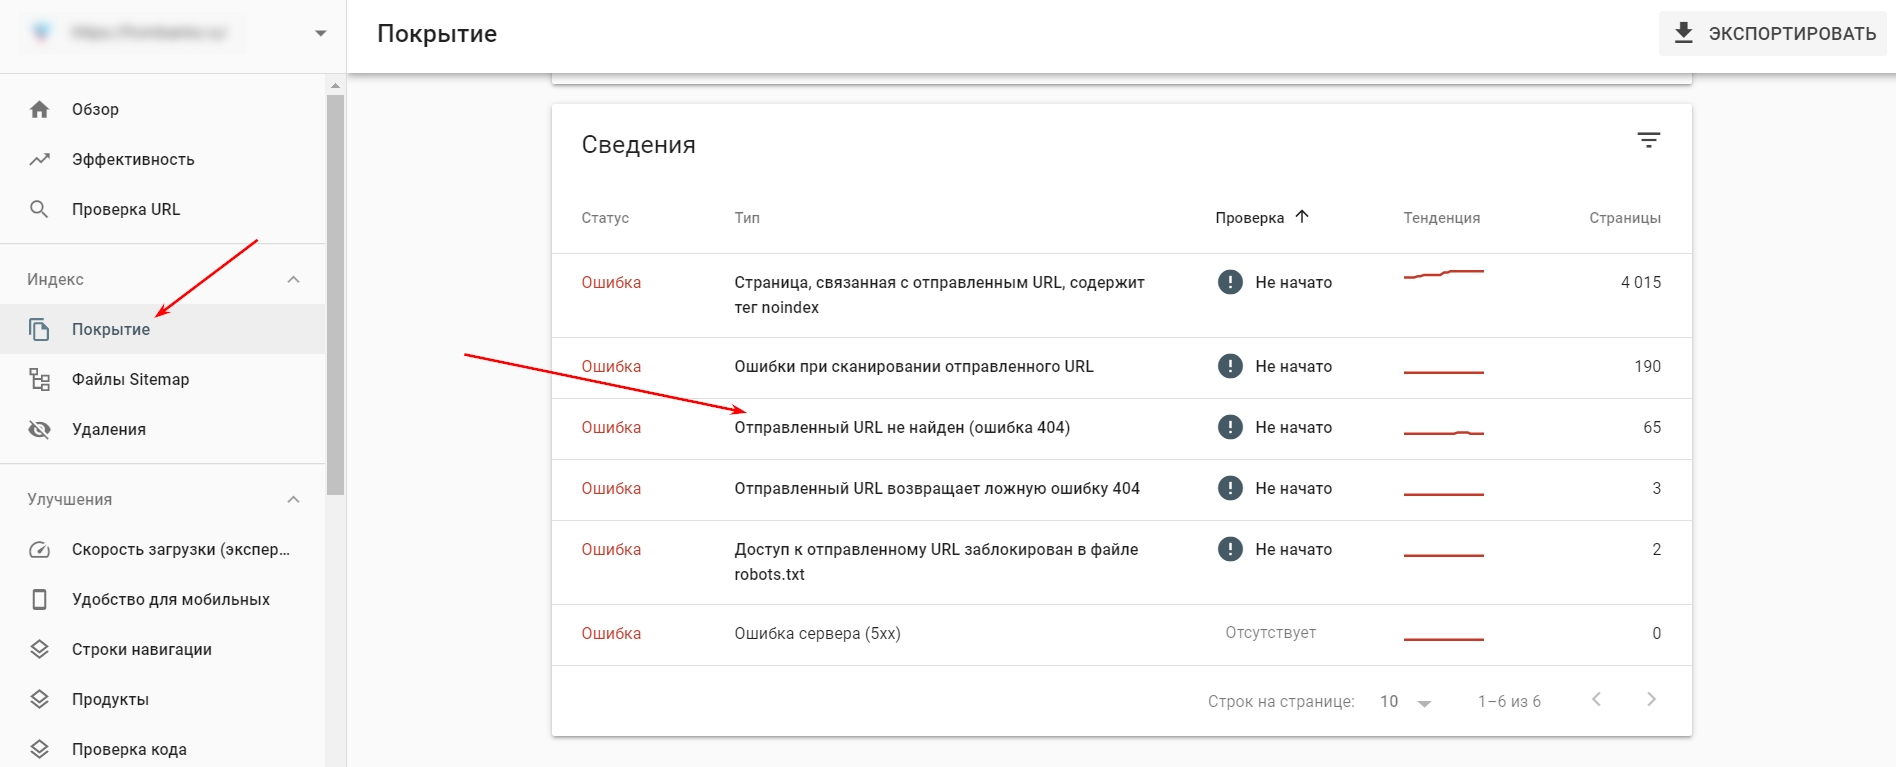The width and height of the screenshot is (1896, 767).
Task: Collapse the Индекс section
Action: pyautogui.click(x=293, y=279)
